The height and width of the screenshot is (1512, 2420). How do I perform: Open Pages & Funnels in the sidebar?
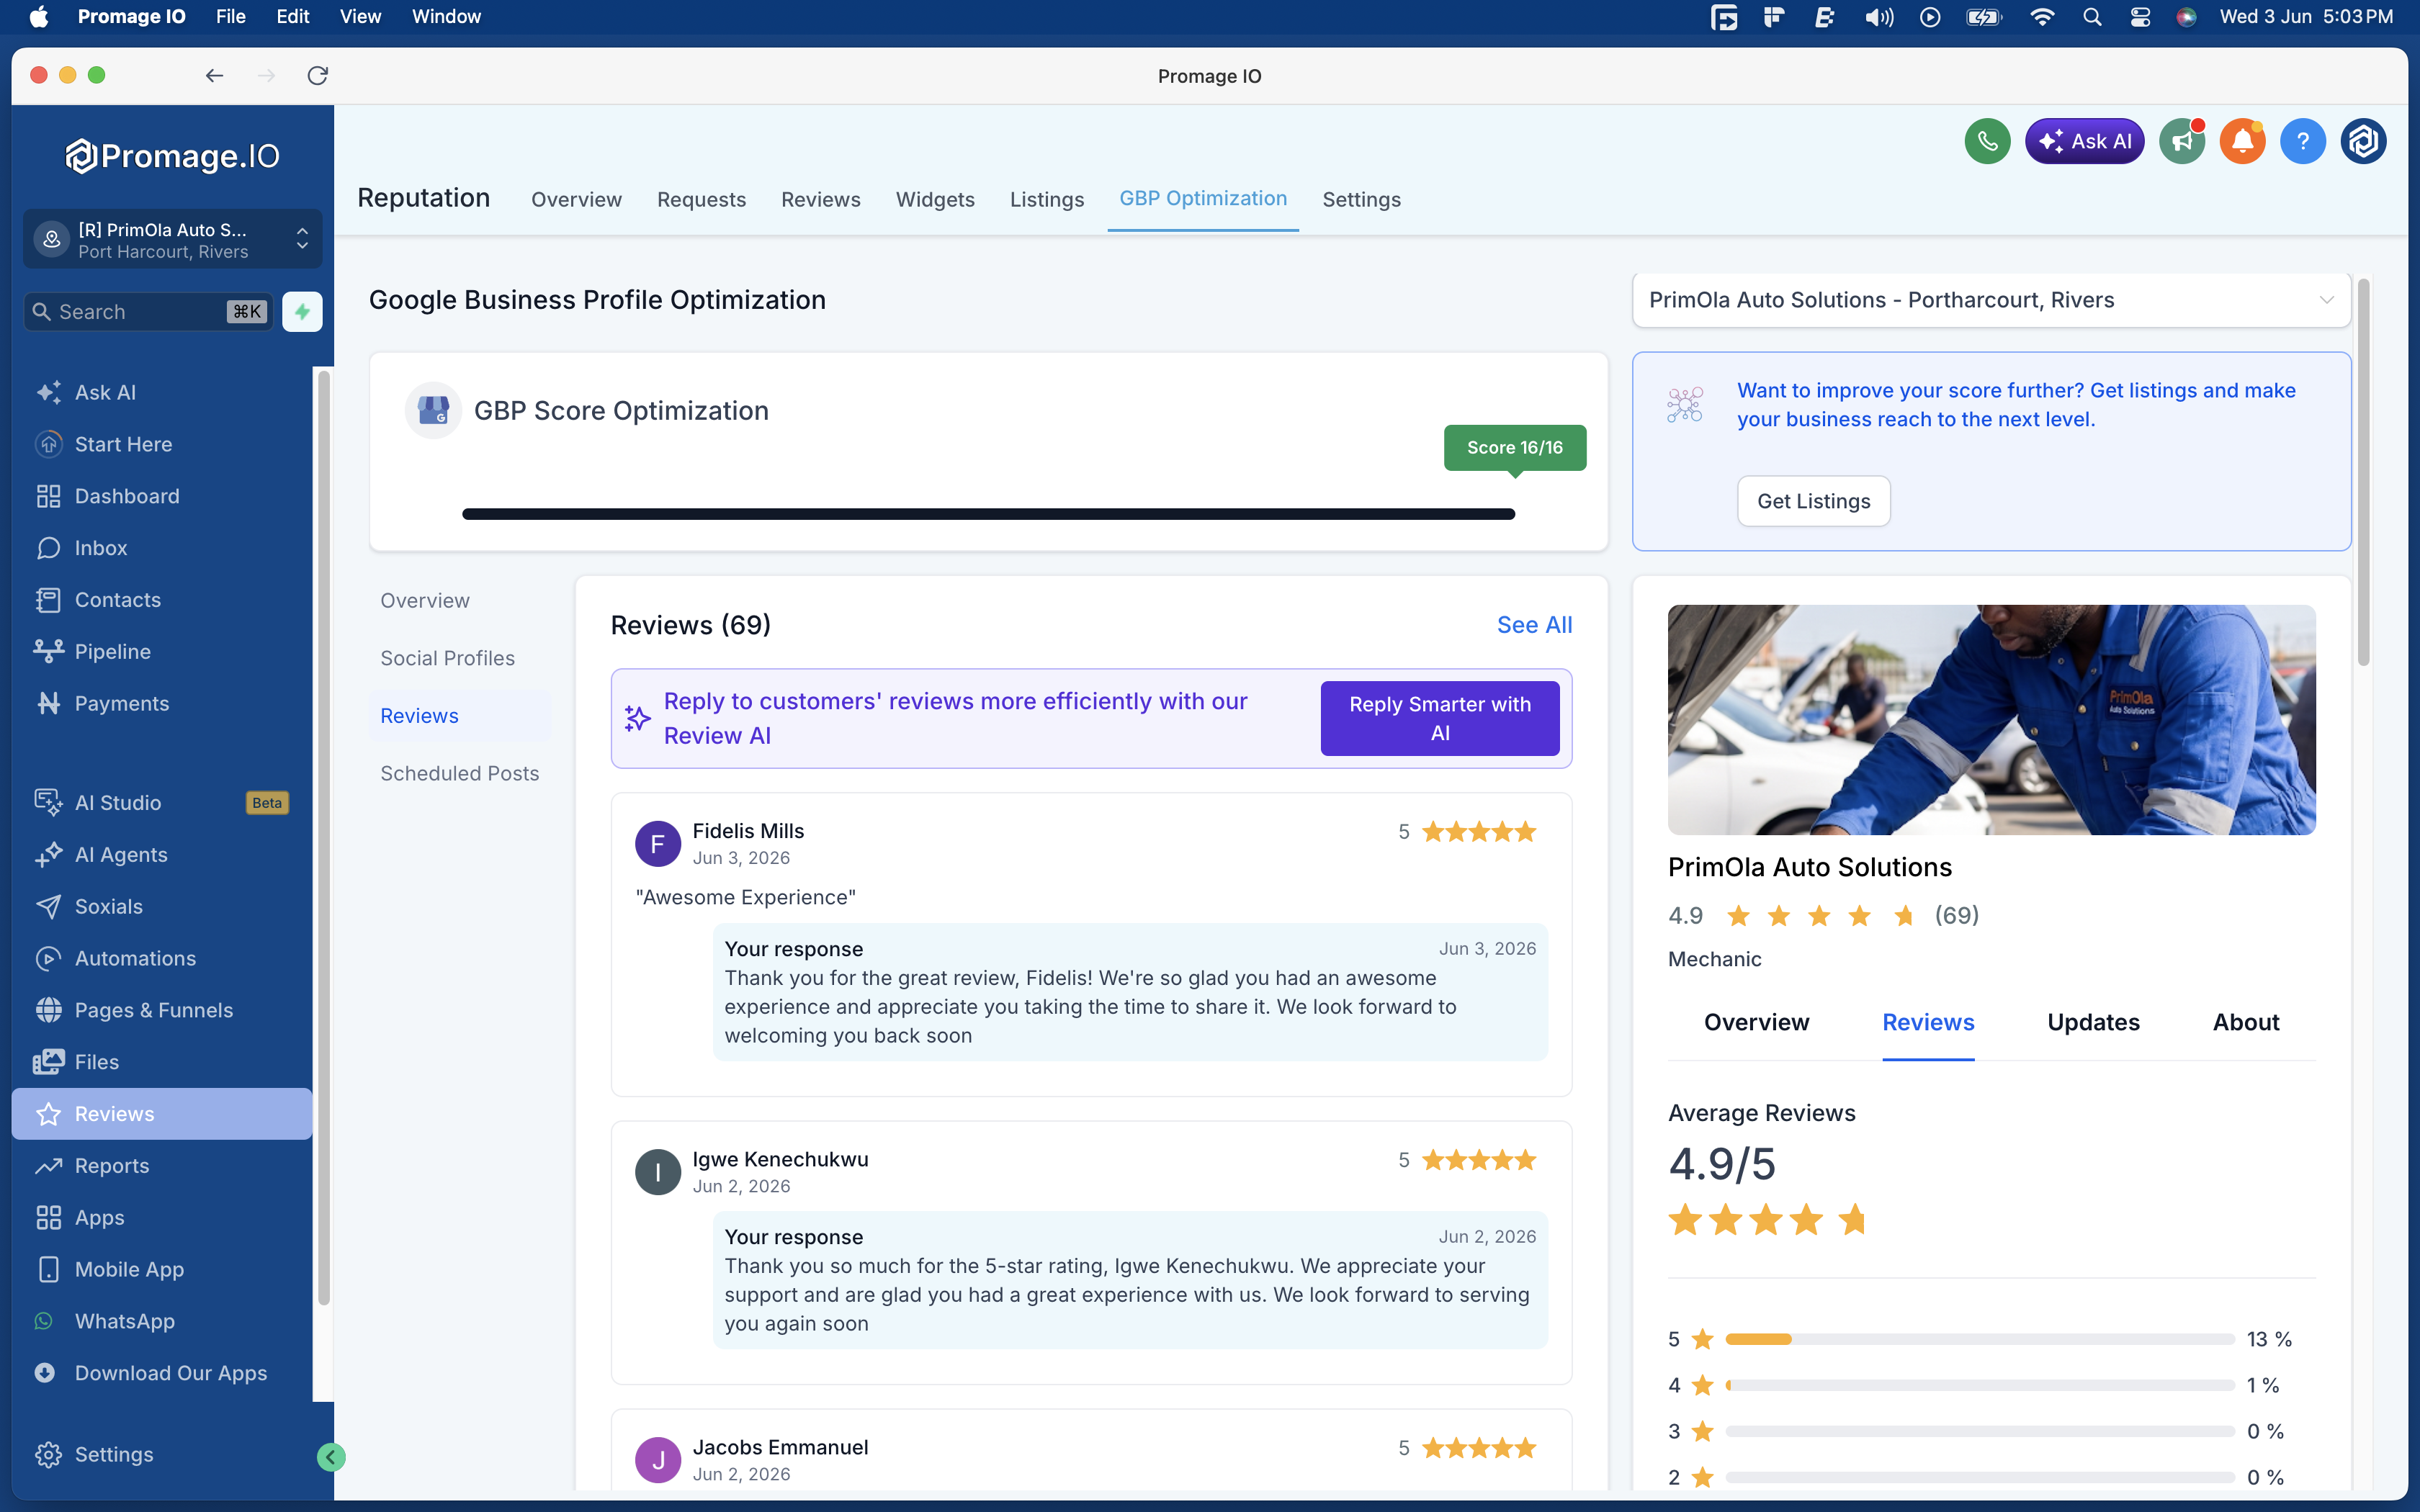162,1010
